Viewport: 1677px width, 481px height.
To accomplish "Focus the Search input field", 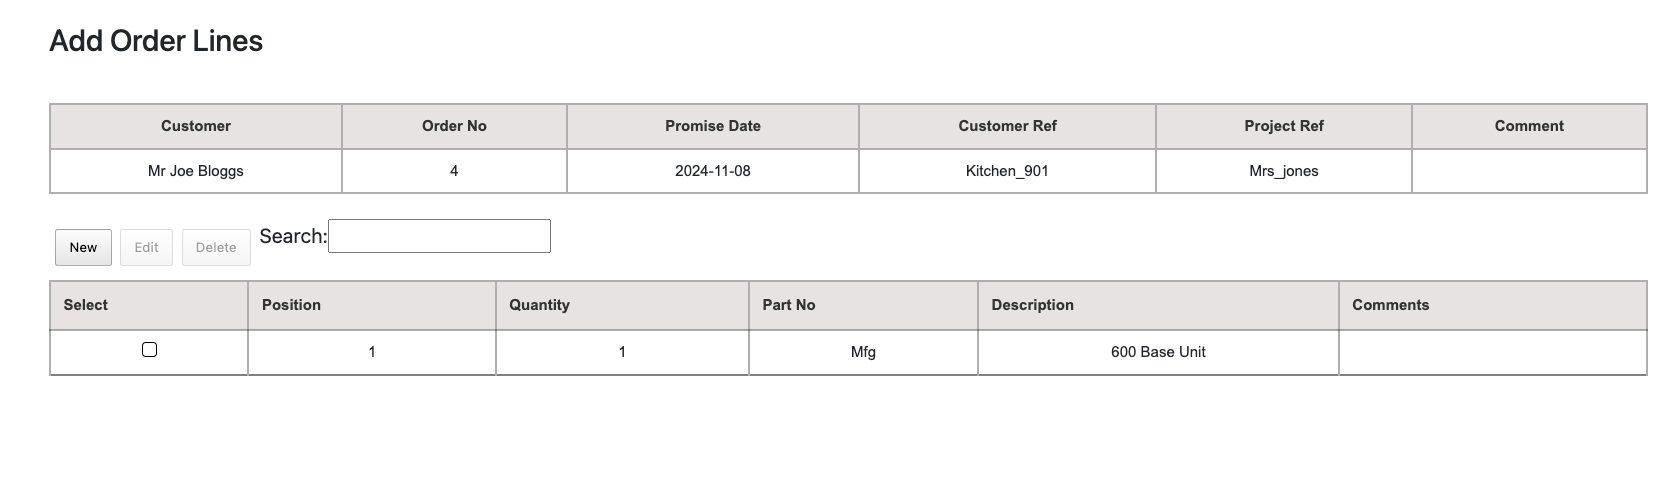I will pos(439,236).
